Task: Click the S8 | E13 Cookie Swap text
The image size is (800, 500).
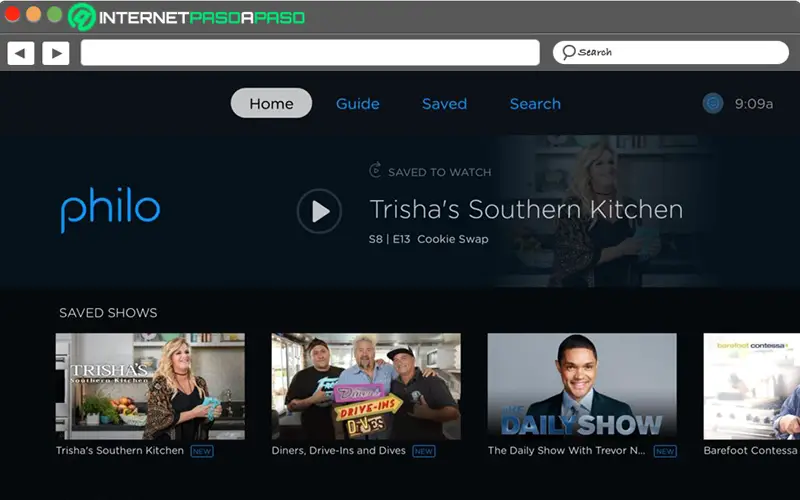Action: pos(429,239)
